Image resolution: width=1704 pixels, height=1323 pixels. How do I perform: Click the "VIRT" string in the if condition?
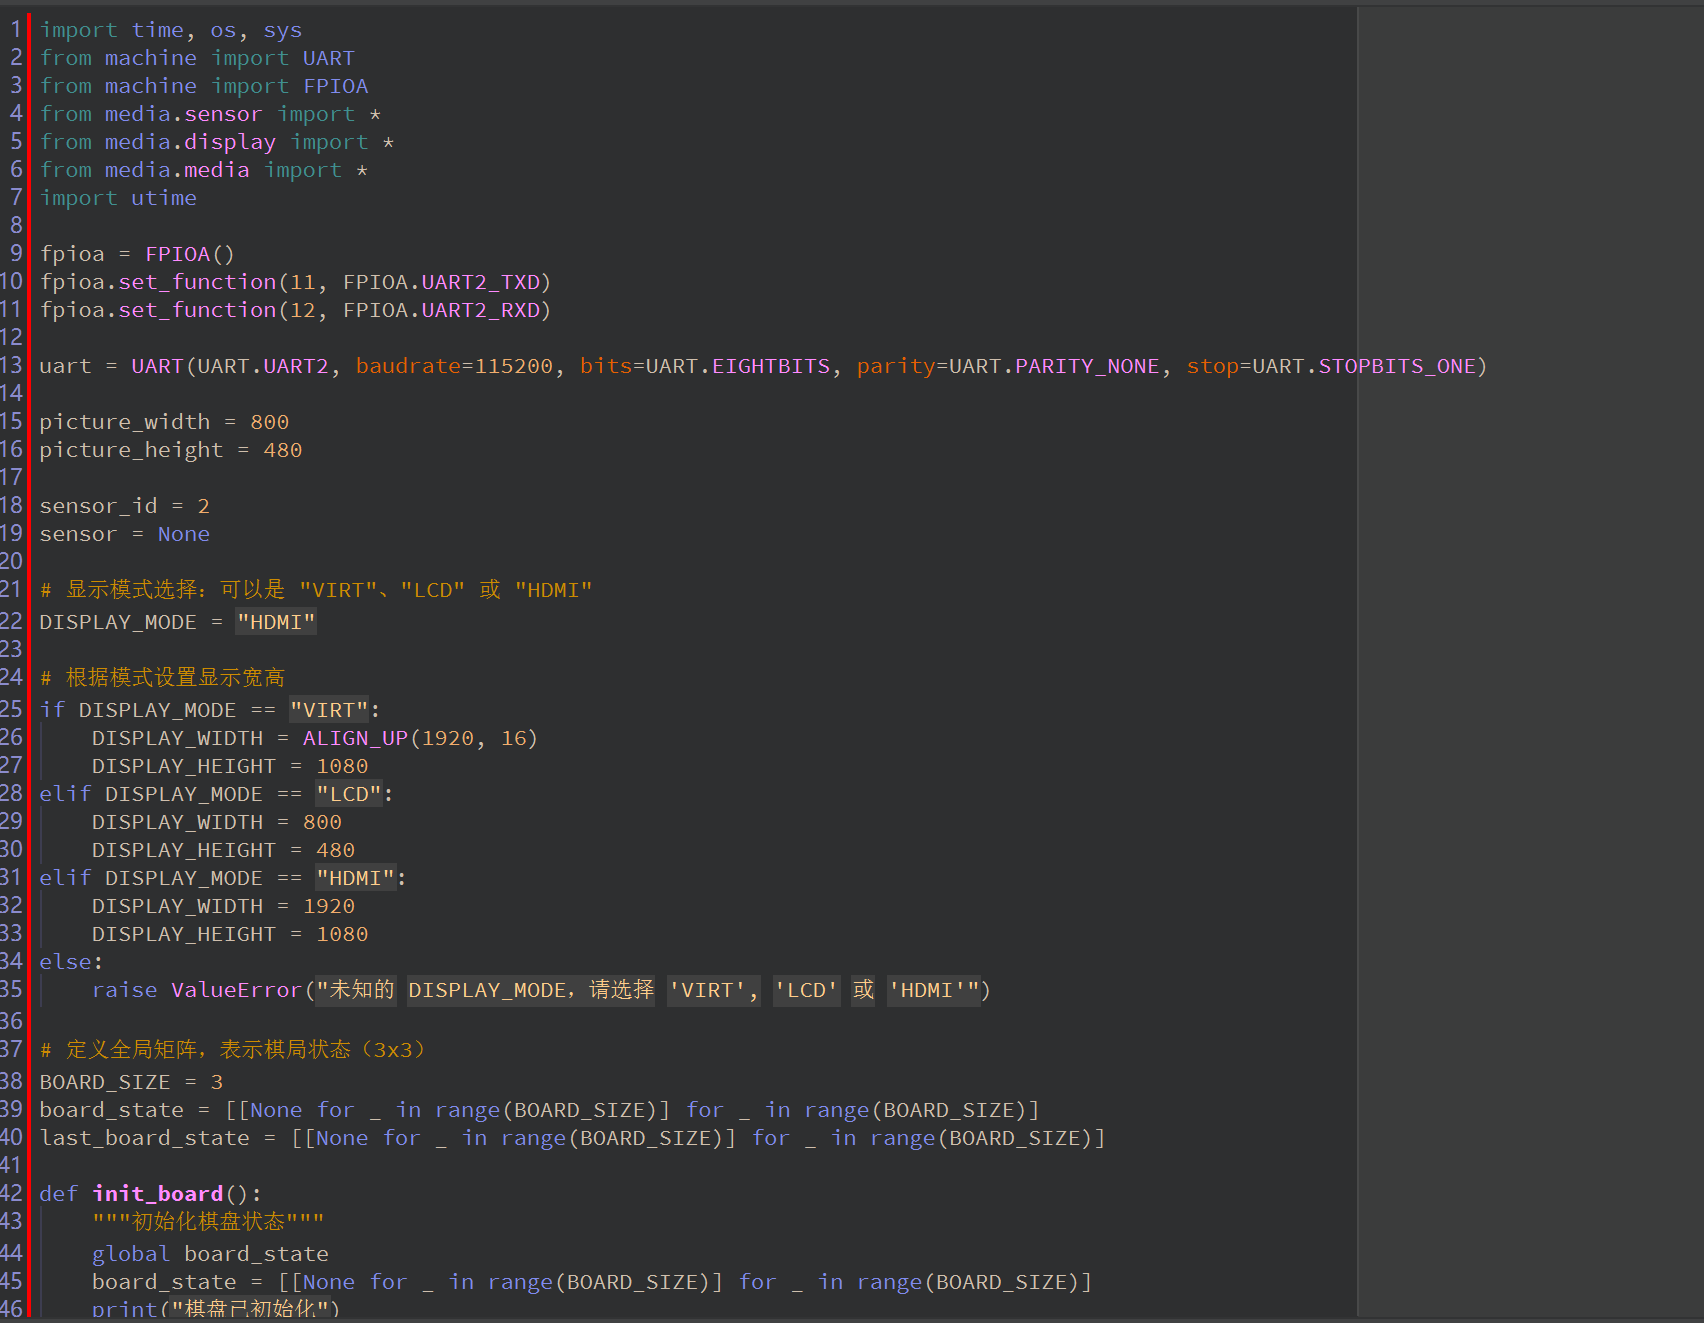click(329, 710)
